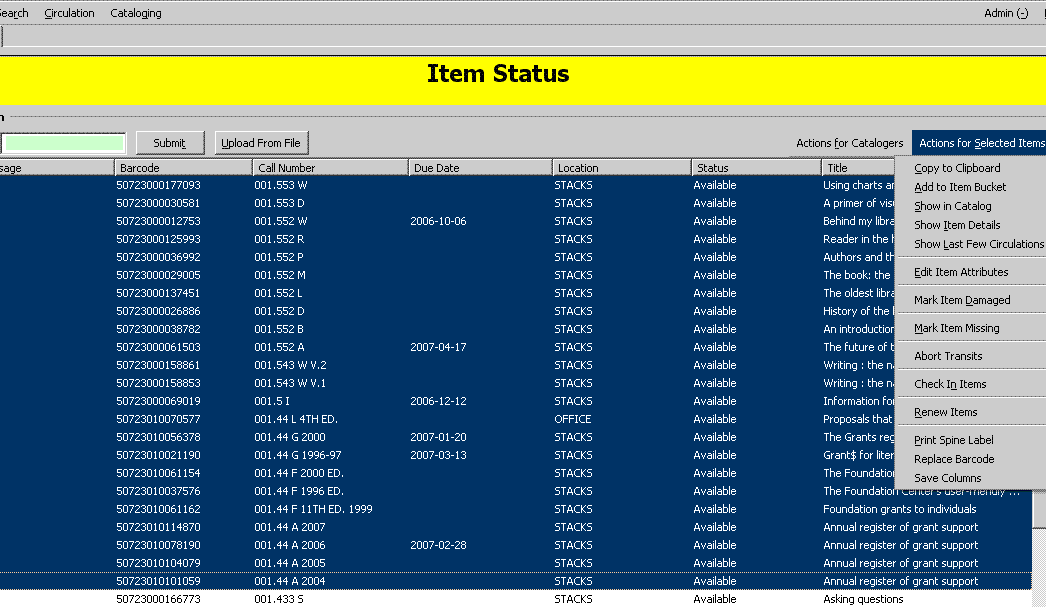Open the Circulation menu
Image resolution: width=1046 pixels, height=607 pixels.
(69, 13)
